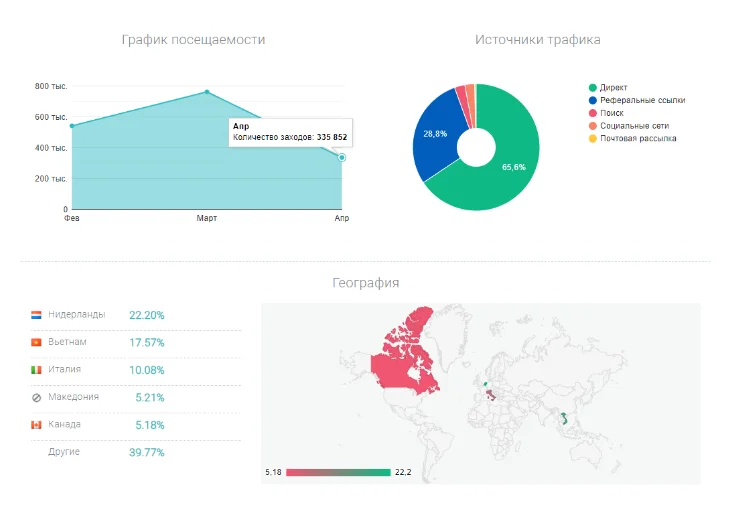Click the Macedonia missing-flag icon

36,397
